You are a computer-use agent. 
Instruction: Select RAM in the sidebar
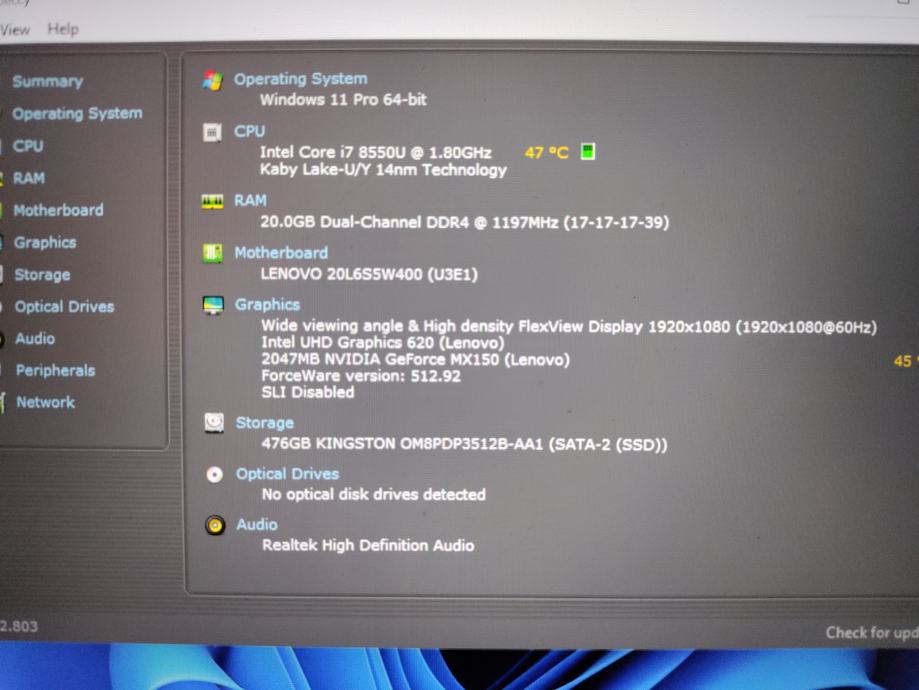click(x=29, y=178)
